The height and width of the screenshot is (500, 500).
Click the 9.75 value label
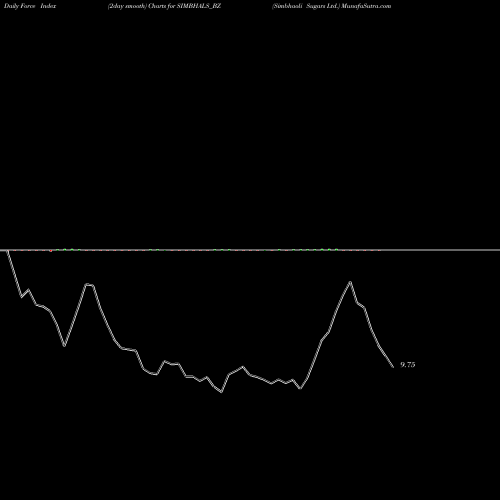[408, 365]
